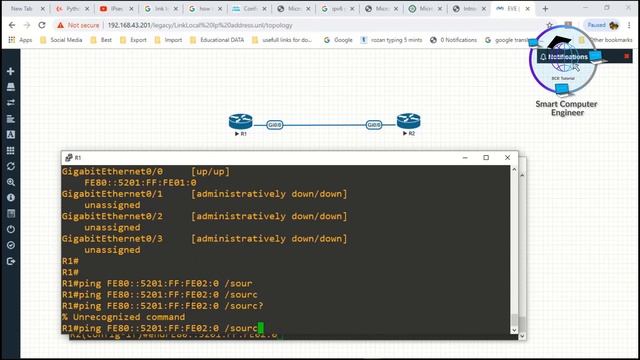Click the Paused profile button
The image size is (640, 360).
(x=602, y=25)
